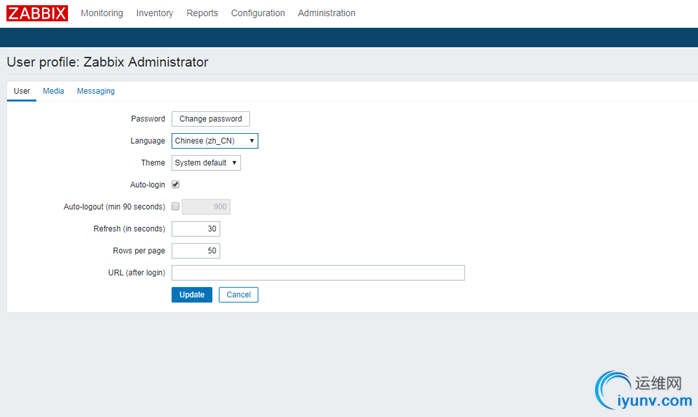Click the Update button
The image size is (698, 417).
[x=192, y=295]
